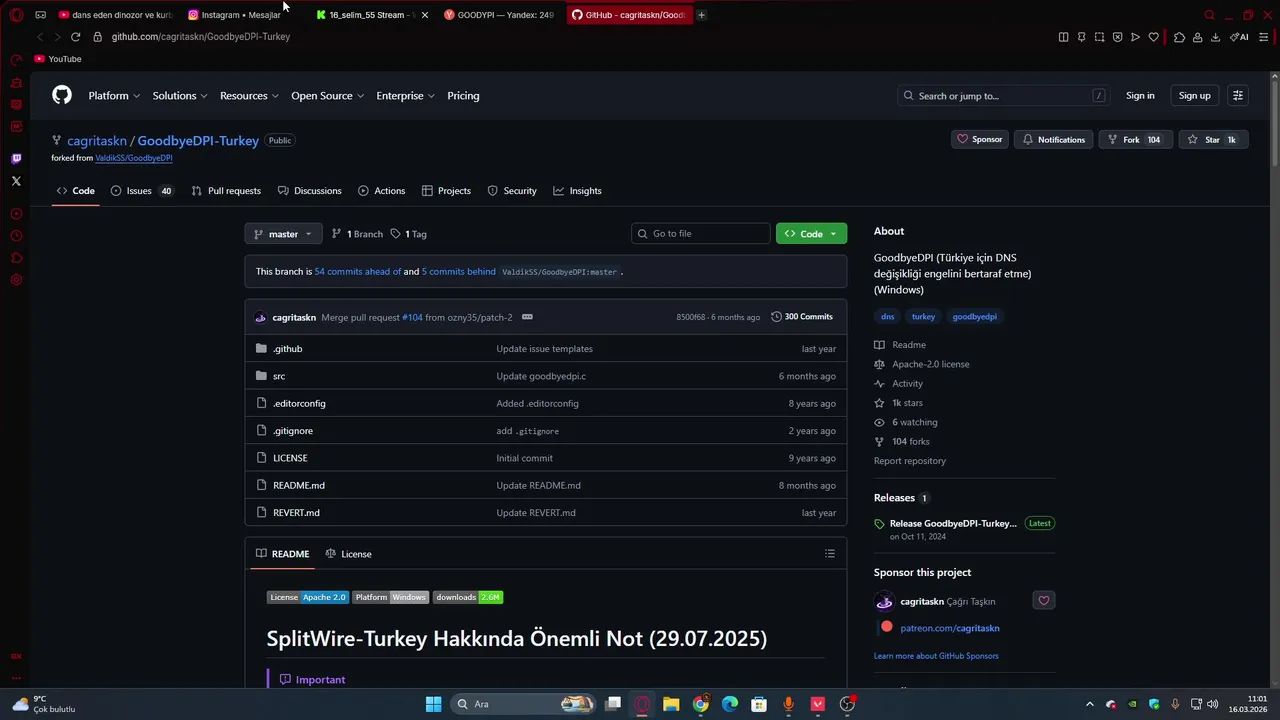Viewport: 1280px width, 720px height.
Task: Open a new browser tab
Action: pos(701,15)
